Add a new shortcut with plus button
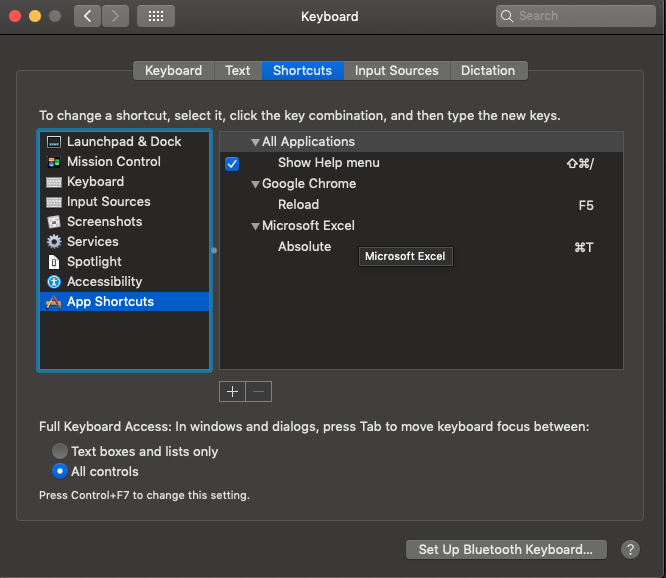Viewport: 666px width, 578px height. 232,392
